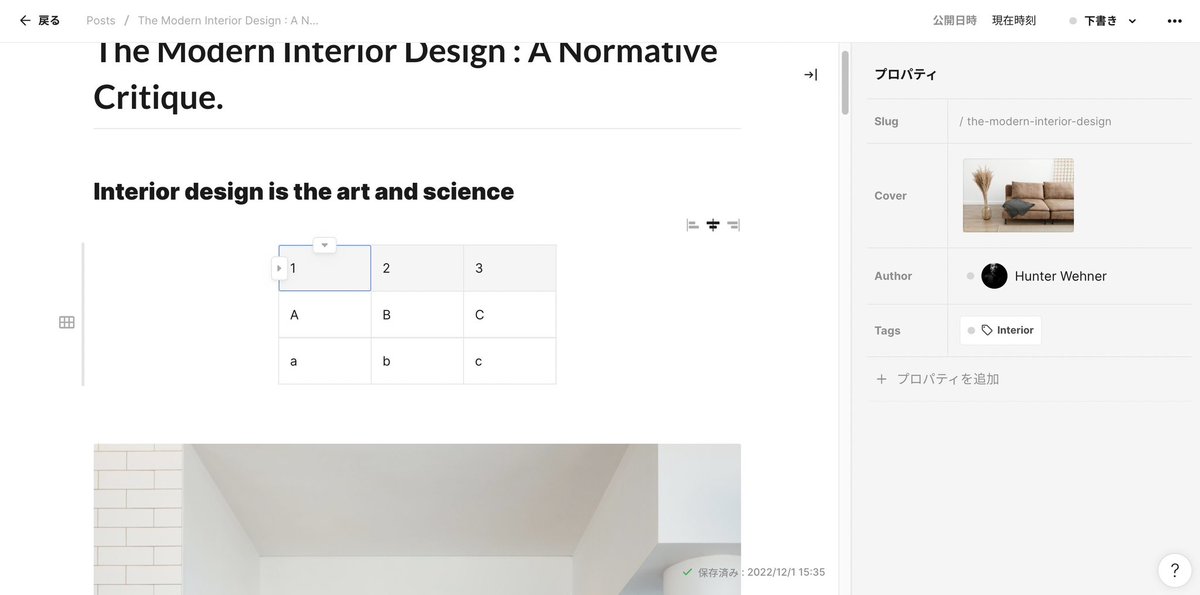Collapse the properties side panel

tap(810, 75)
